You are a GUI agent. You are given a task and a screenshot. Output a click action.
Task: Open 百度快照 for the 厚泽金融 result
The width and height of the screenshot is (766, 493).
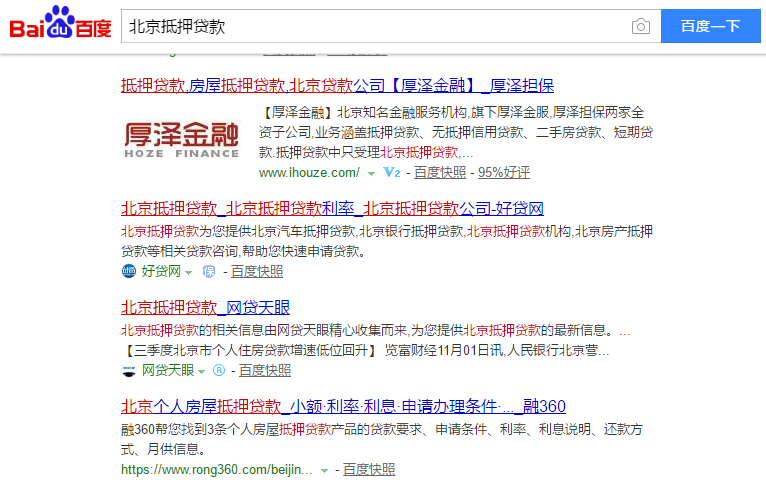(x=440, y=172)
